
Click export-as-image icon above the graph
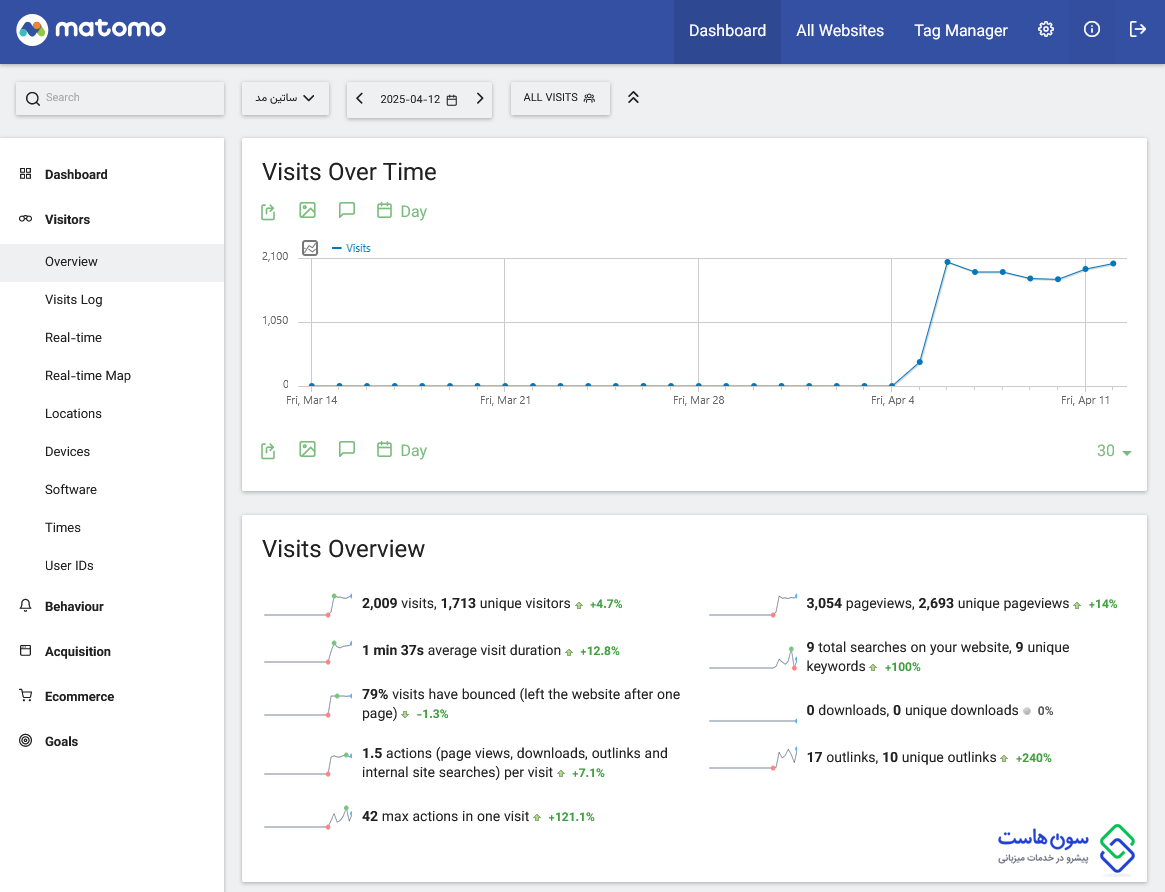click(x=308, y=211)
